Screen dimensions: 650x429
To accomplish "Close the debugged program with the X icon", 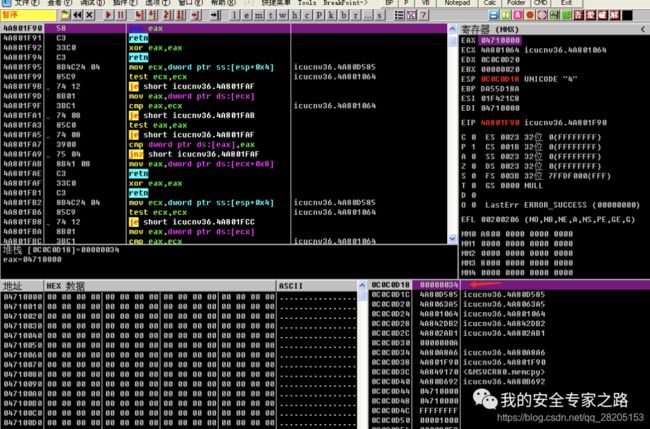I will click(89, 15).
